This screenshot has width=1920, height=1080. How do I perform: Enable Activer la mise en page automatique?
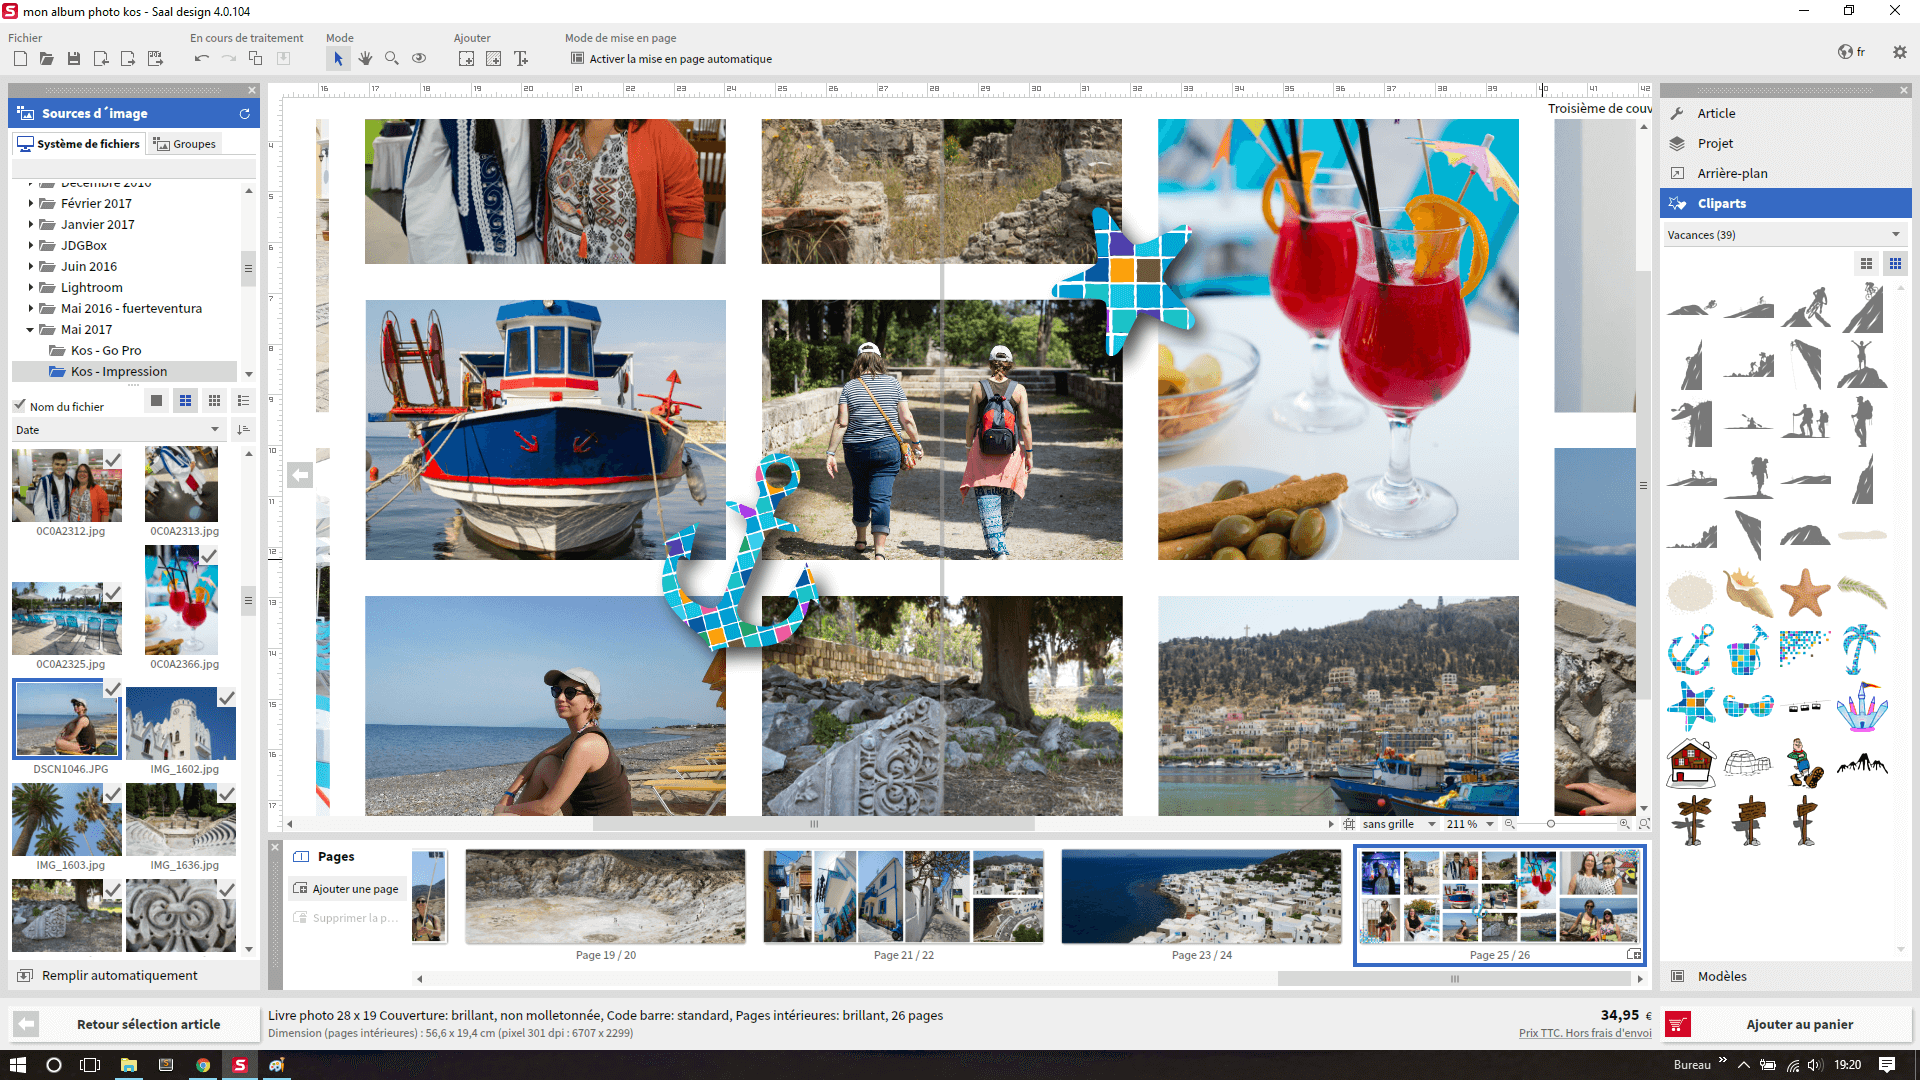point(578,59)
